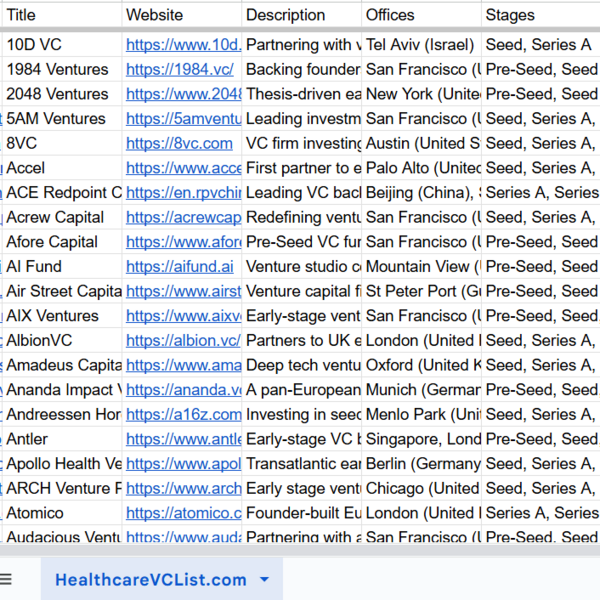Screen dimensions: 600x600
Task: Select the Acrew Capital title cell
Action: pyautogui.click(x=62, y=217)
